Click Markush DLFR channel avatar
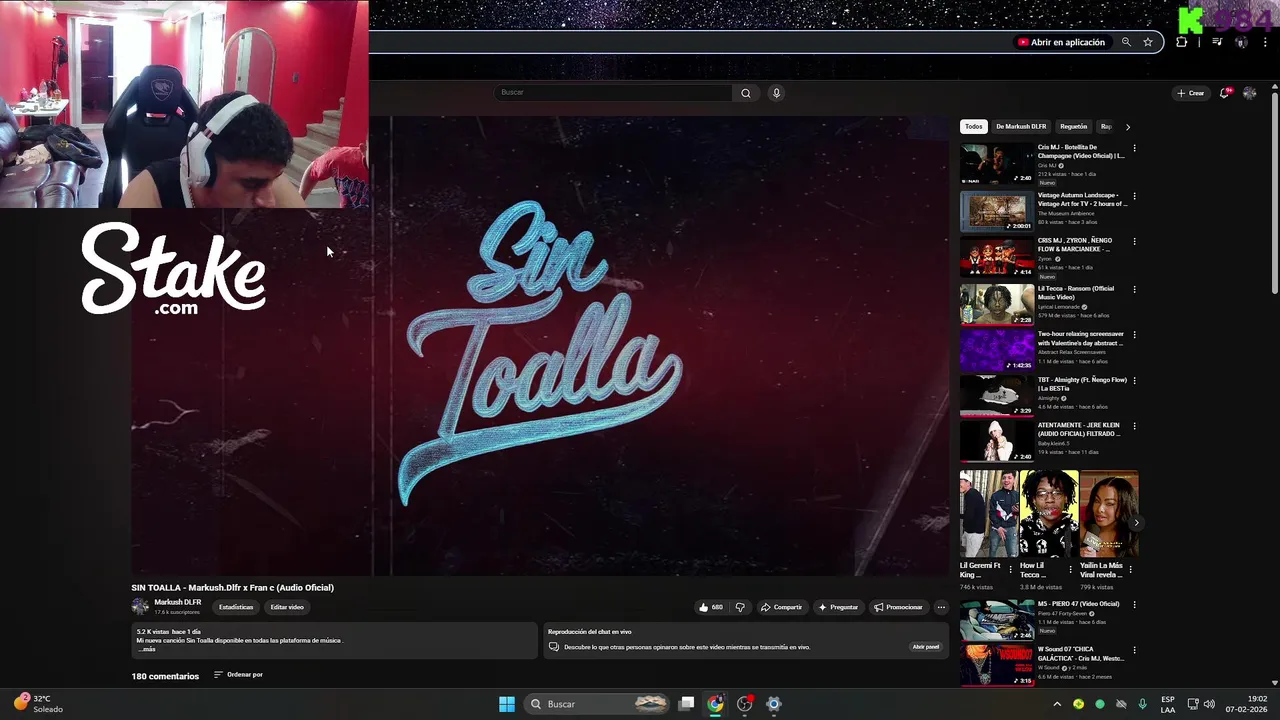The width and height of the screenshot is (1280, 720). (140, 606)
